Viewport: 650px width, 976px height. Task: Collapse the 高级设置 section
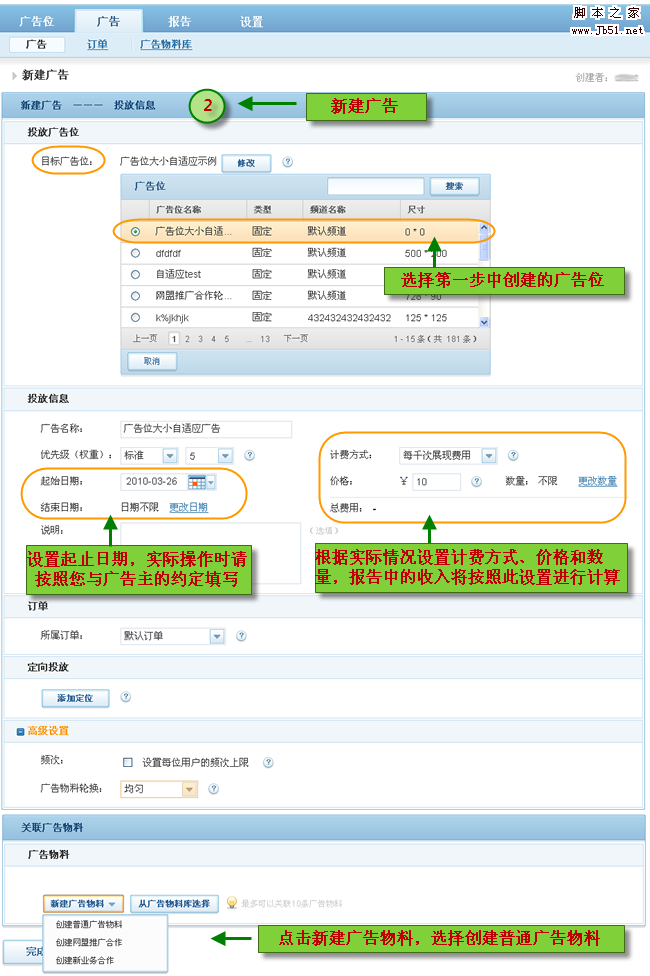click(21, 732)
